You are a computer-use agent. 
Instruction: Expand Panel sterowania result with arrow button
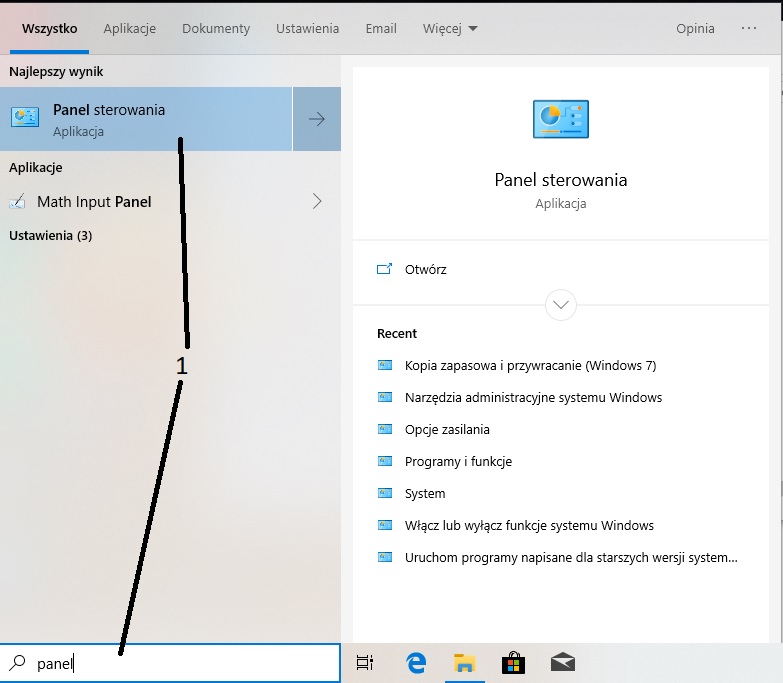pos(317,119)
